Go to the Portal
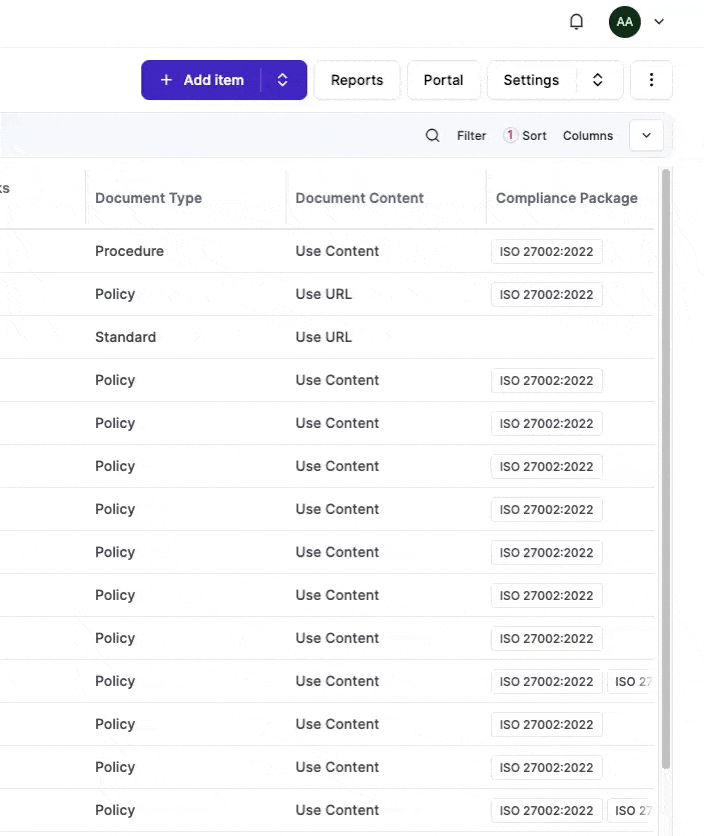This screenshot has width=704, height=836. pyautogui.click(x=443, y=80)
